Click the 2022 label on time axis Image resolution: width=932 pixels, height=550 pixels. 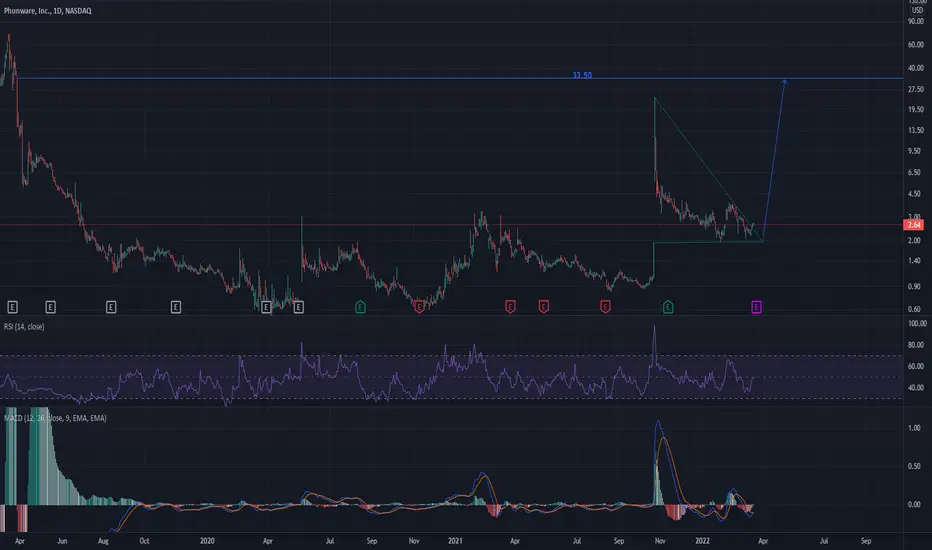(x=703, y=541)
